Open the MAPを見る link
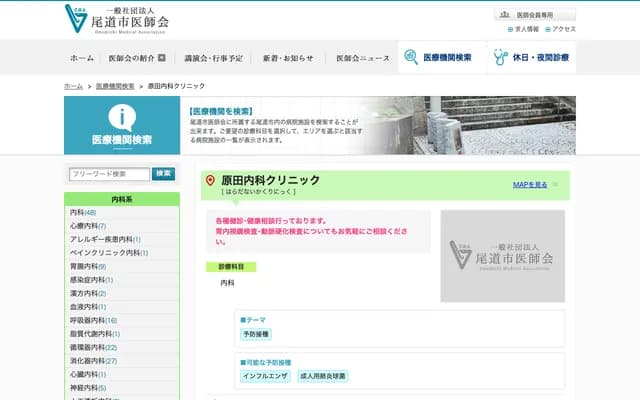Viewport: 640px width, 400px height. pos(530,185)
